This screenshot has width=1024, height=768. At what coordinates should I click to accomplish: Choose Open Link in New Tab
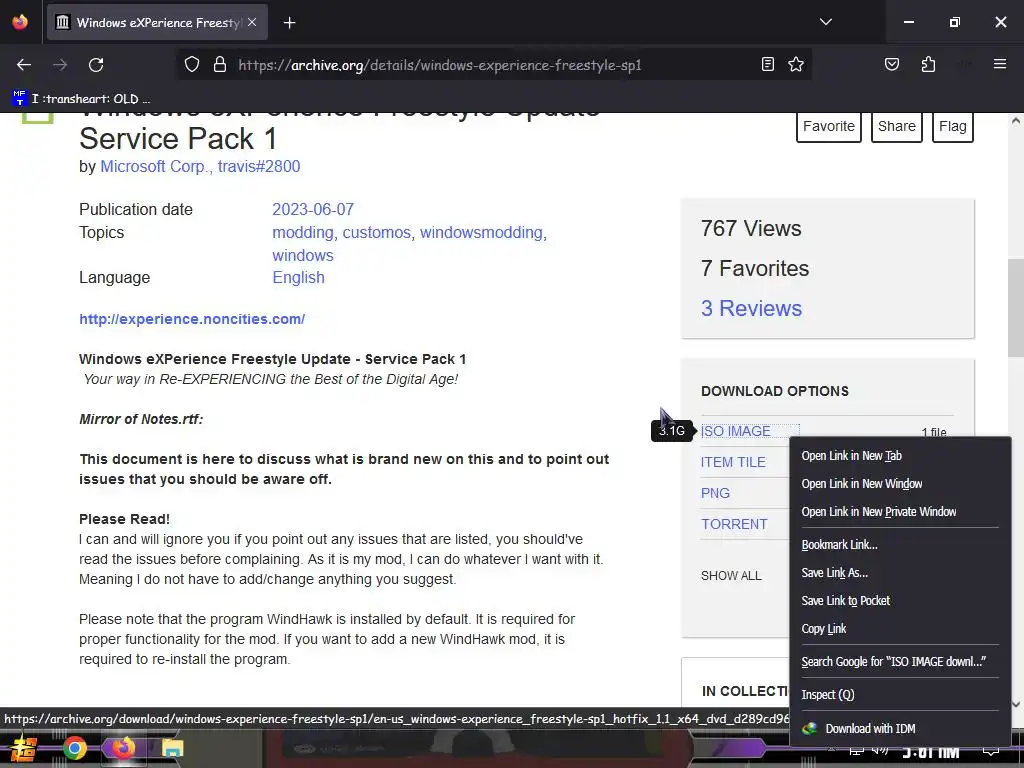click(901, 456)
